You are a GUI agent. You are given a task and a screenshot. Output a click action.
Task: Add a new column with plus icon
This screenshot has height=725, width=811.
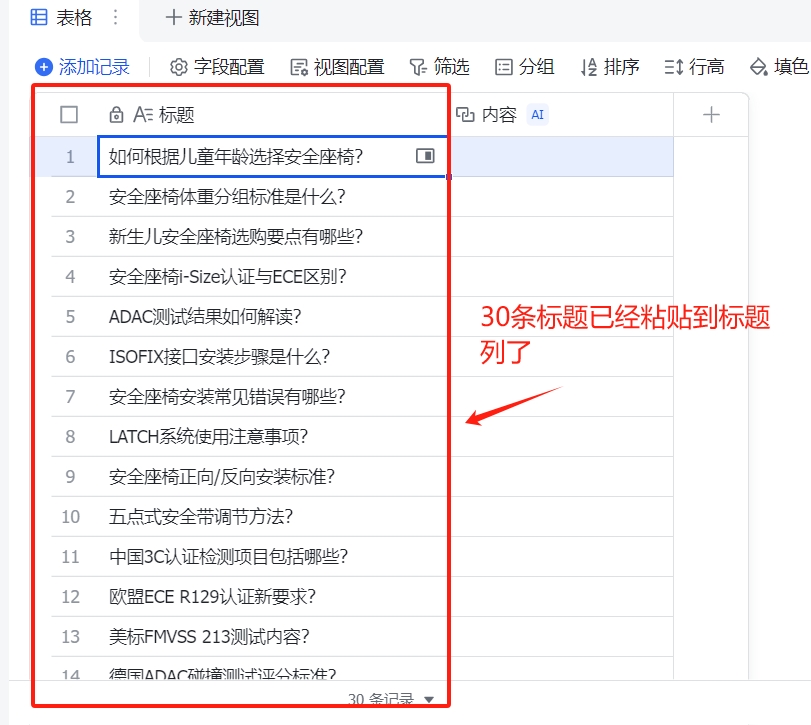click(711, 115)
